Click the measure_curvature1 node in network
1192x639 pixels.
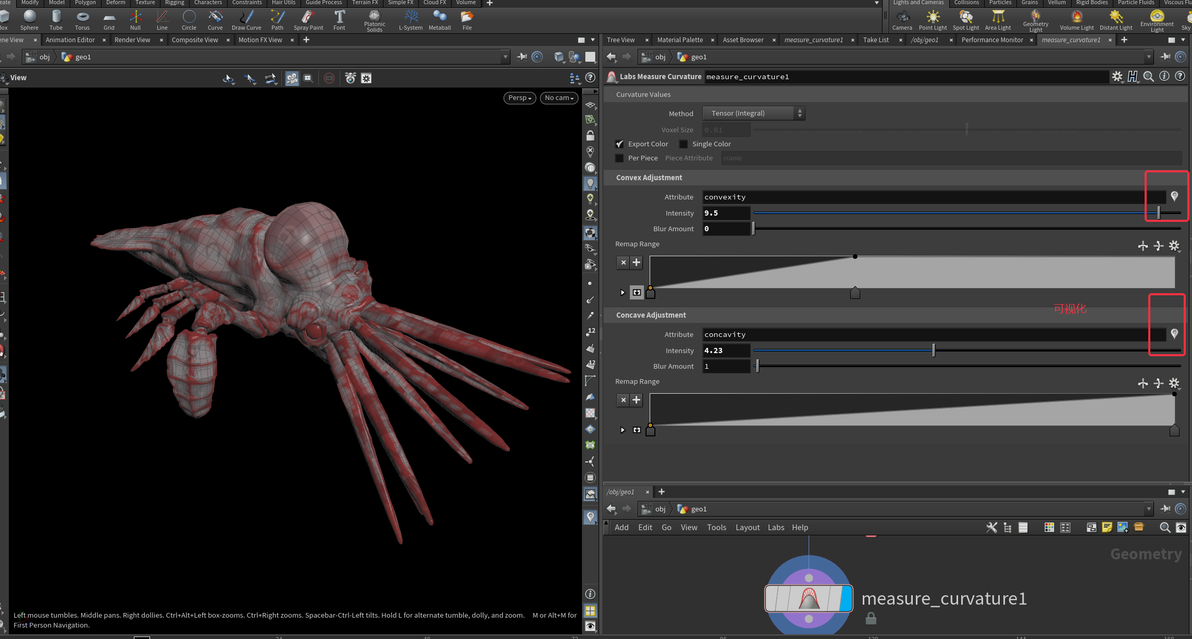(808, 599)
